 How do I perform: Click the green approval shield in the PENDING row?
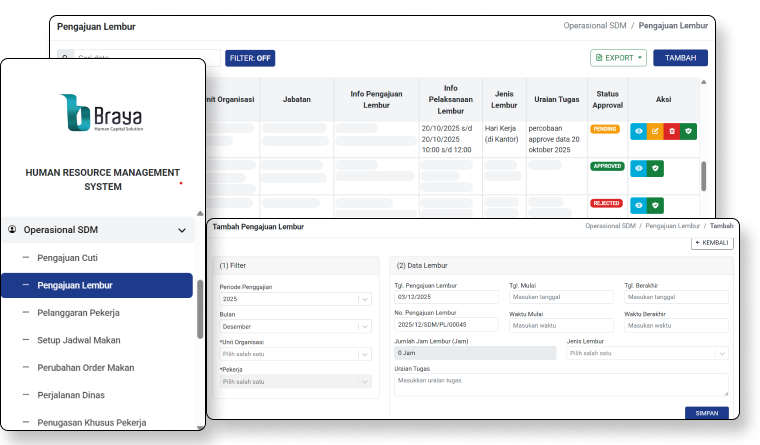(x=688, y=131)
